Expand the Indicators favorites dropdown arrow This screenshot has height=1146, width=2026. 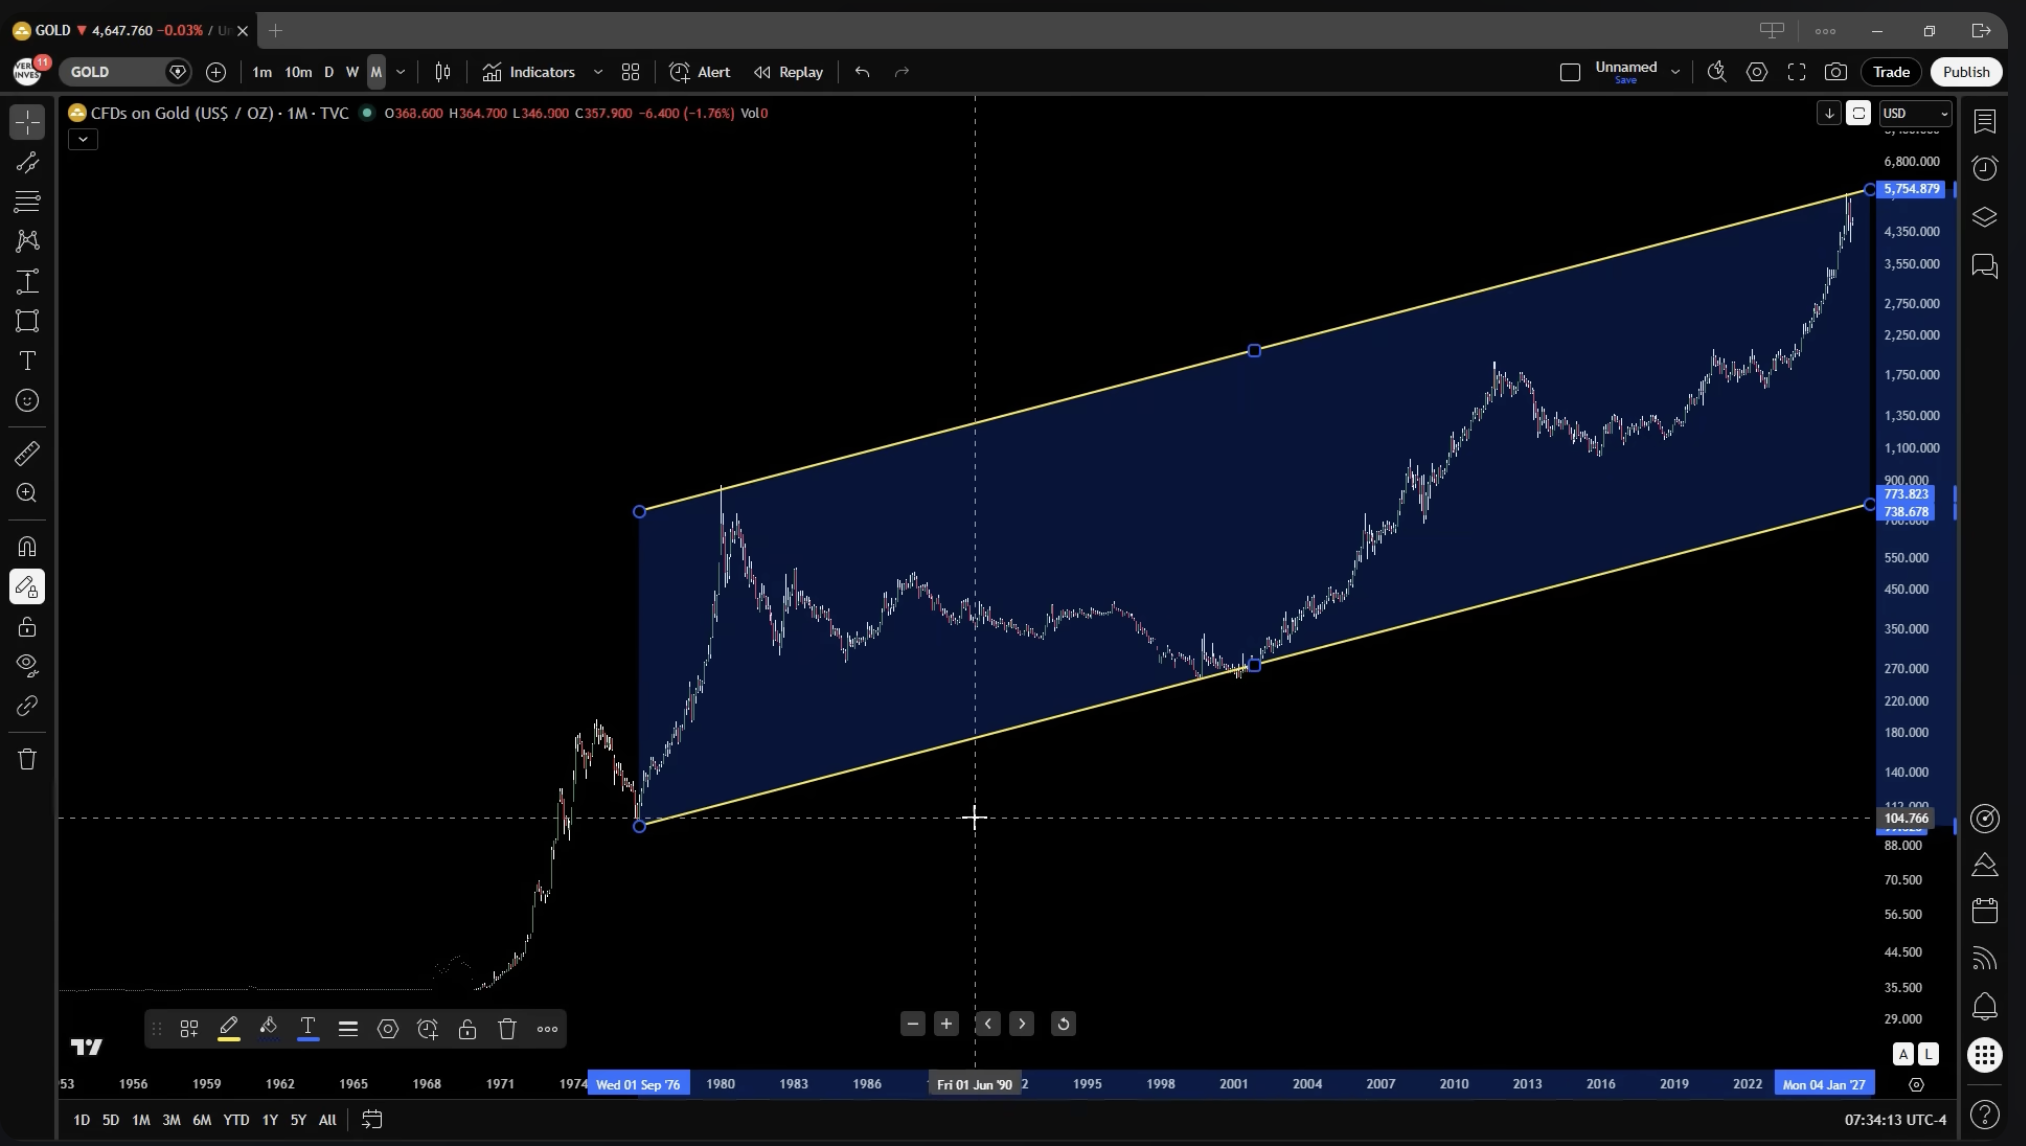pos(598,72)
